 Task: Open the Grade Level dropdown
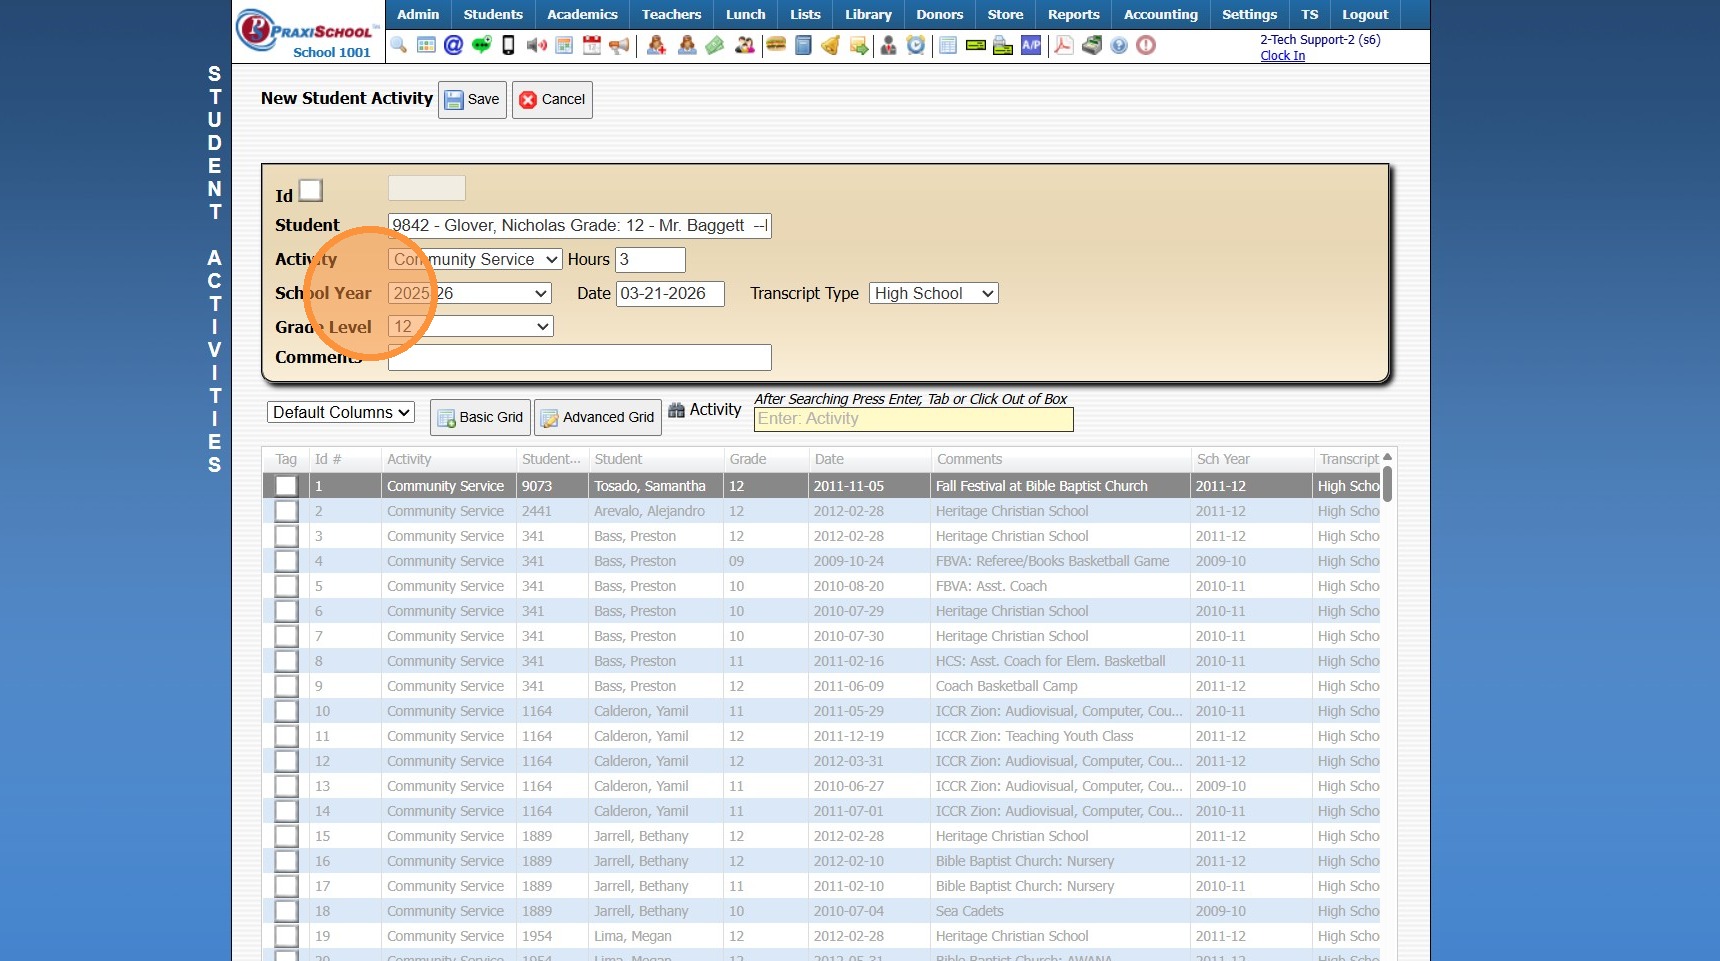[470, 326]
